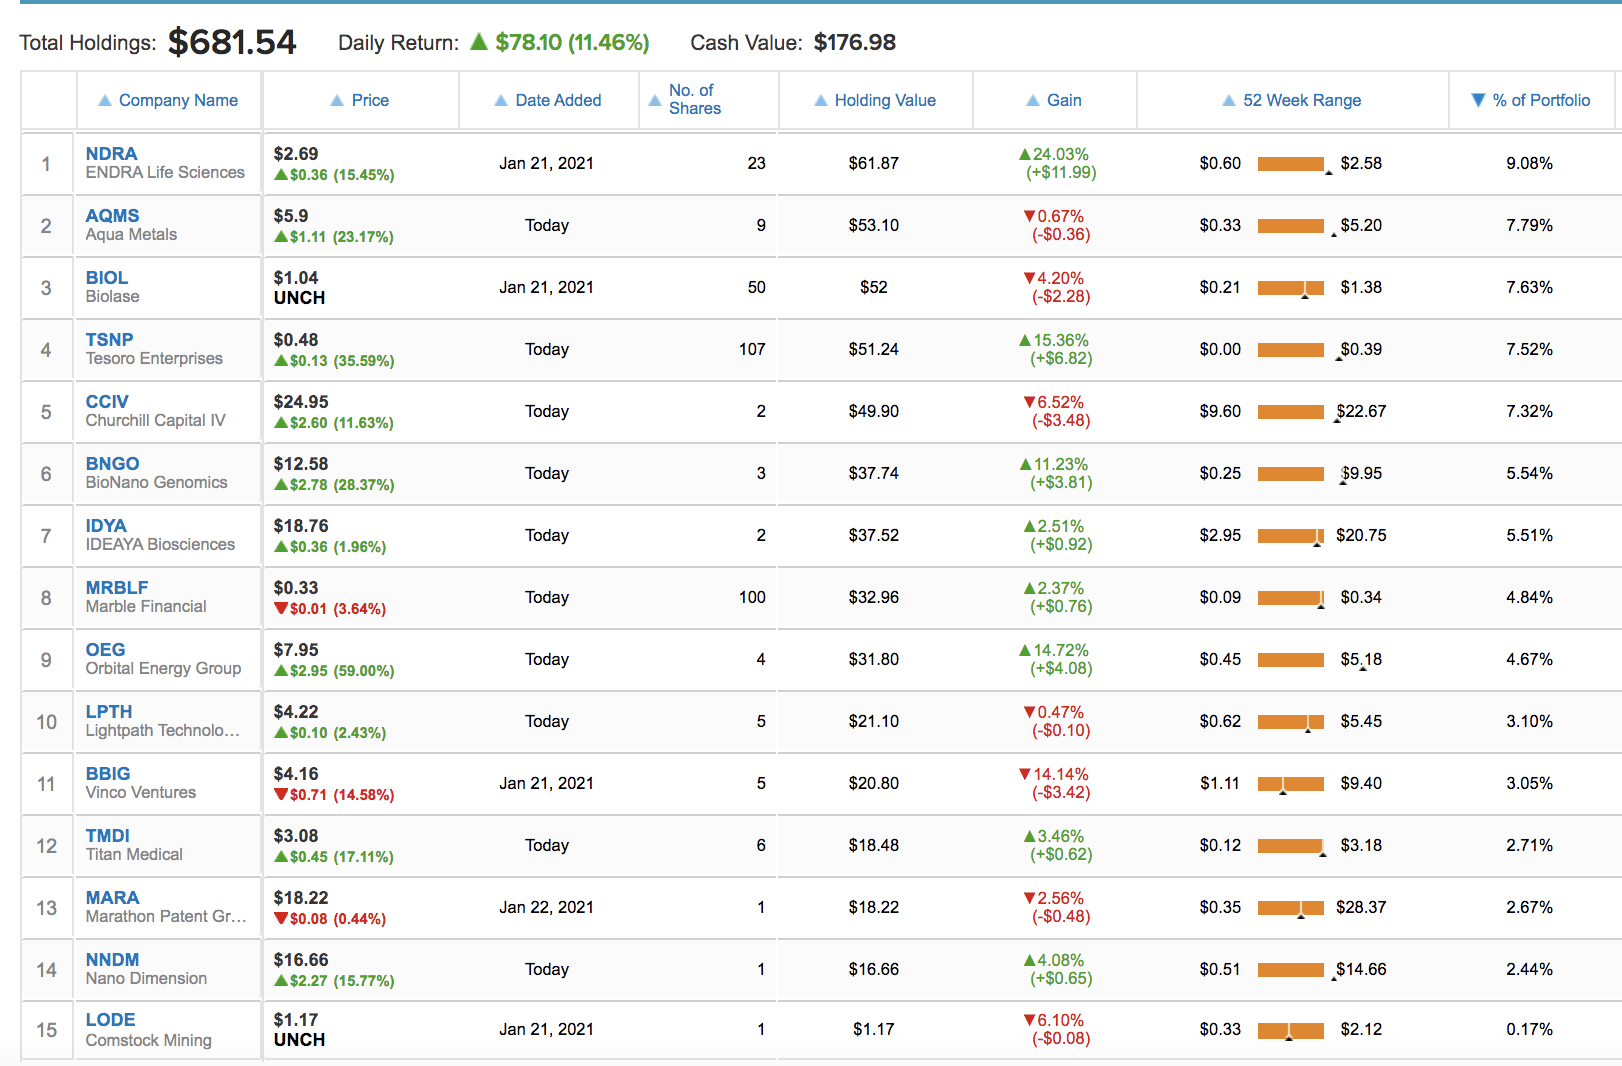
Task: Click OEG gain 14.72%
Action: pyautogui.click(x=1054, y=650)
